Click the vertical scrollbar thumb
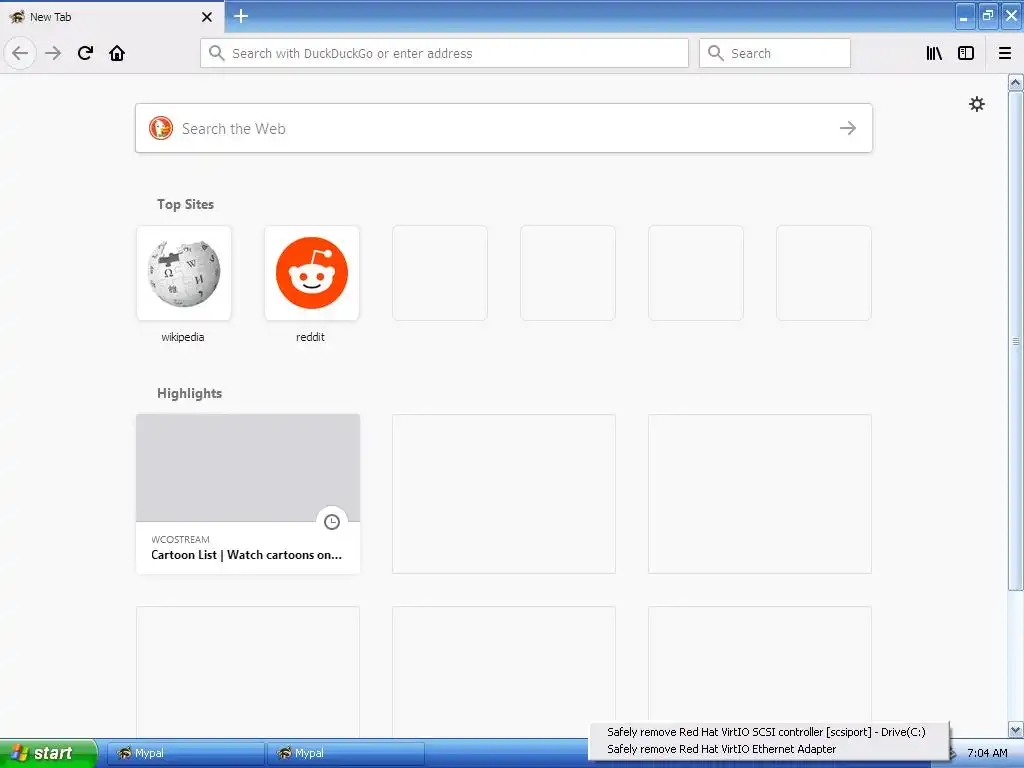 point(1016,341)
